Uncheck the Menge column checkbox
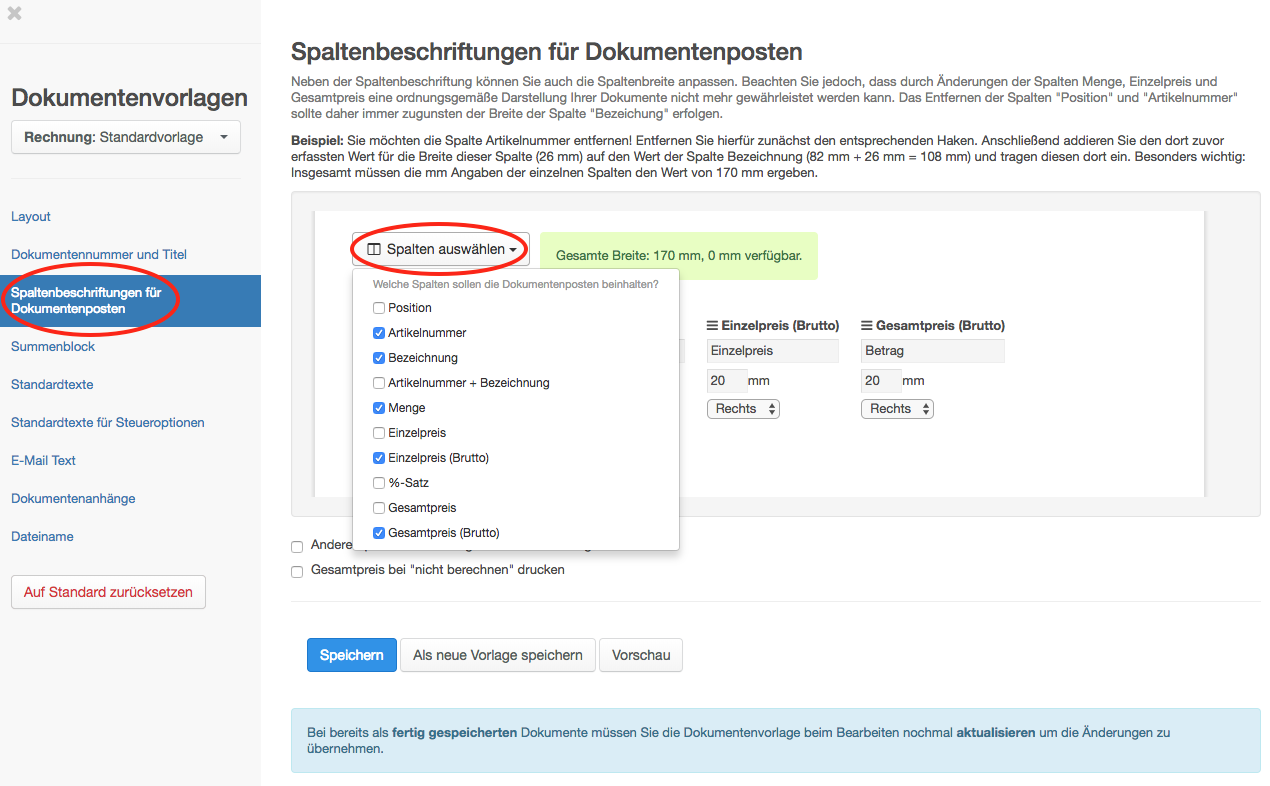This screenshot has height=786, width=1270. pyautogui.click(x=379, y=408)
